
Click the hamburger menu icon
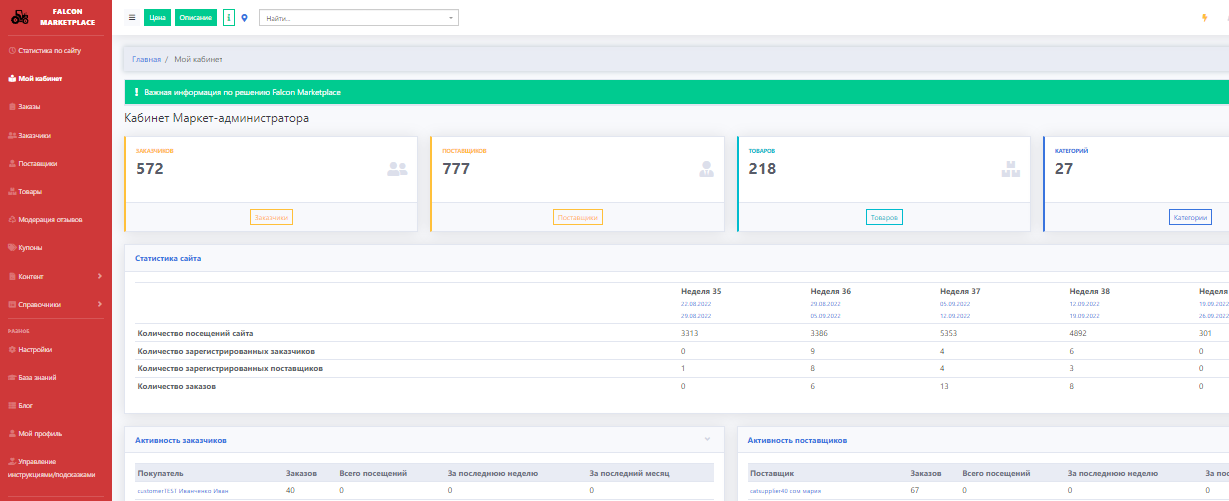pos(132,18)
